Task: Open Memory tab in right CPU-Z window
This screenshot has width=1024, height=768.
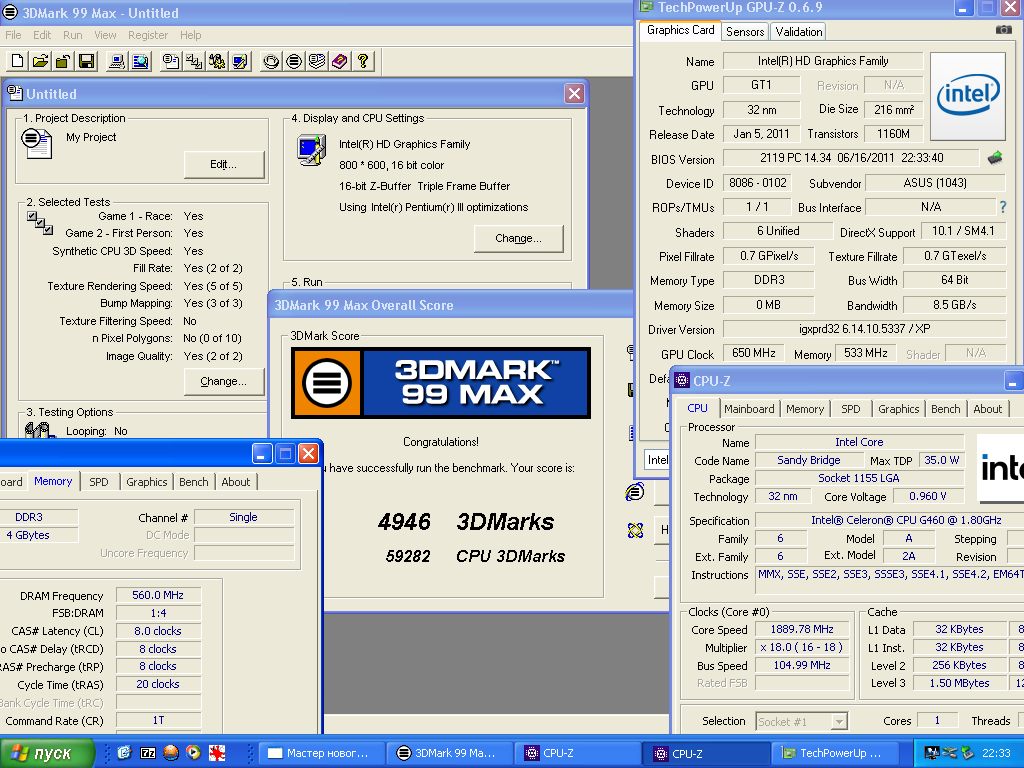Action: tap(805, 409)
